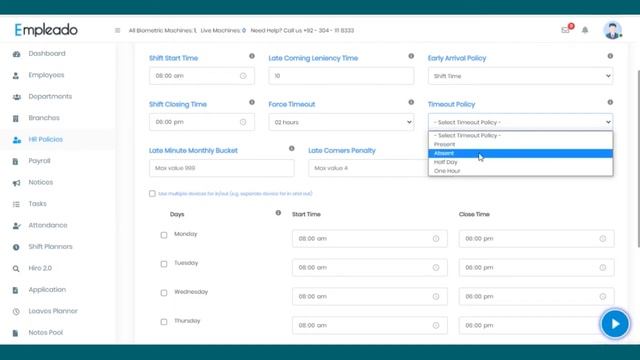Viewport: 640px width, 360px height.
Task: Collapse sidebar using the hamburger menu icon
Action: tap(118, 30)
